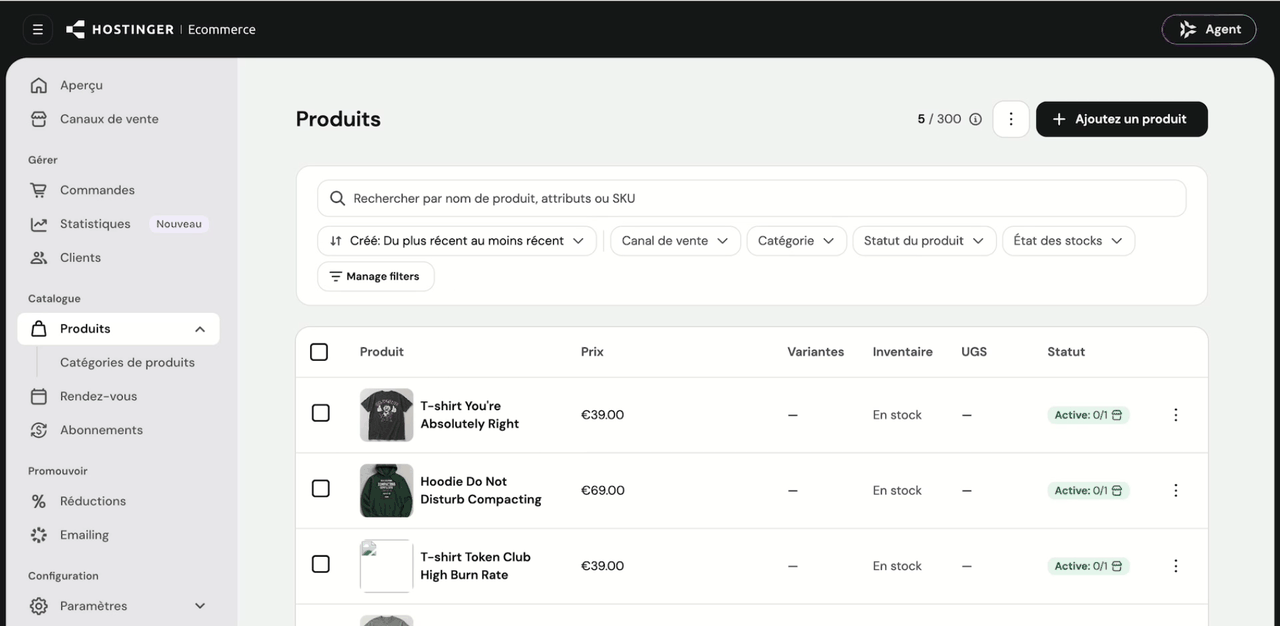Click the Clients people icon

pyautogui.click(x=39, y=258)
